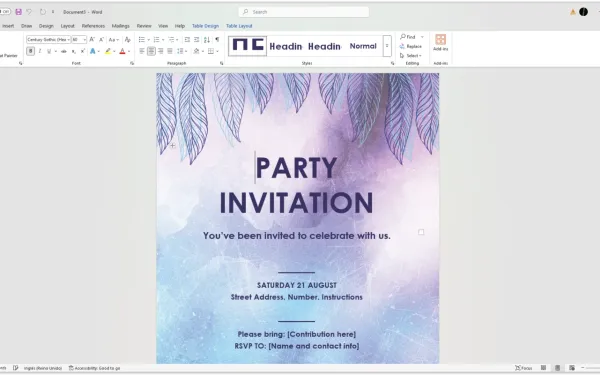Open the Paragraph dialog launcher
The width and height of the screenshot is (600, 375).
click(222, 63)
